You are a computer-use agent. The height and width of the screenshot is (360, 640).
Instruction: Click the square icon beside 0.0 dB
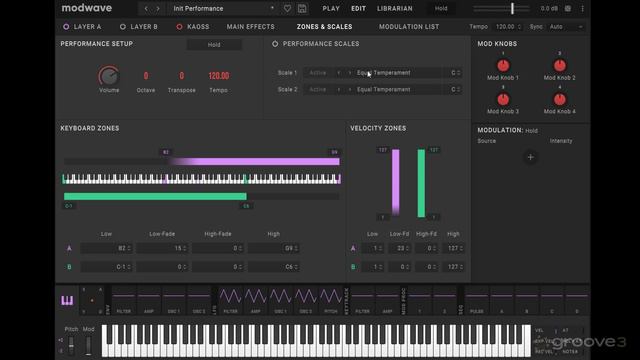[x=568, y=8]
